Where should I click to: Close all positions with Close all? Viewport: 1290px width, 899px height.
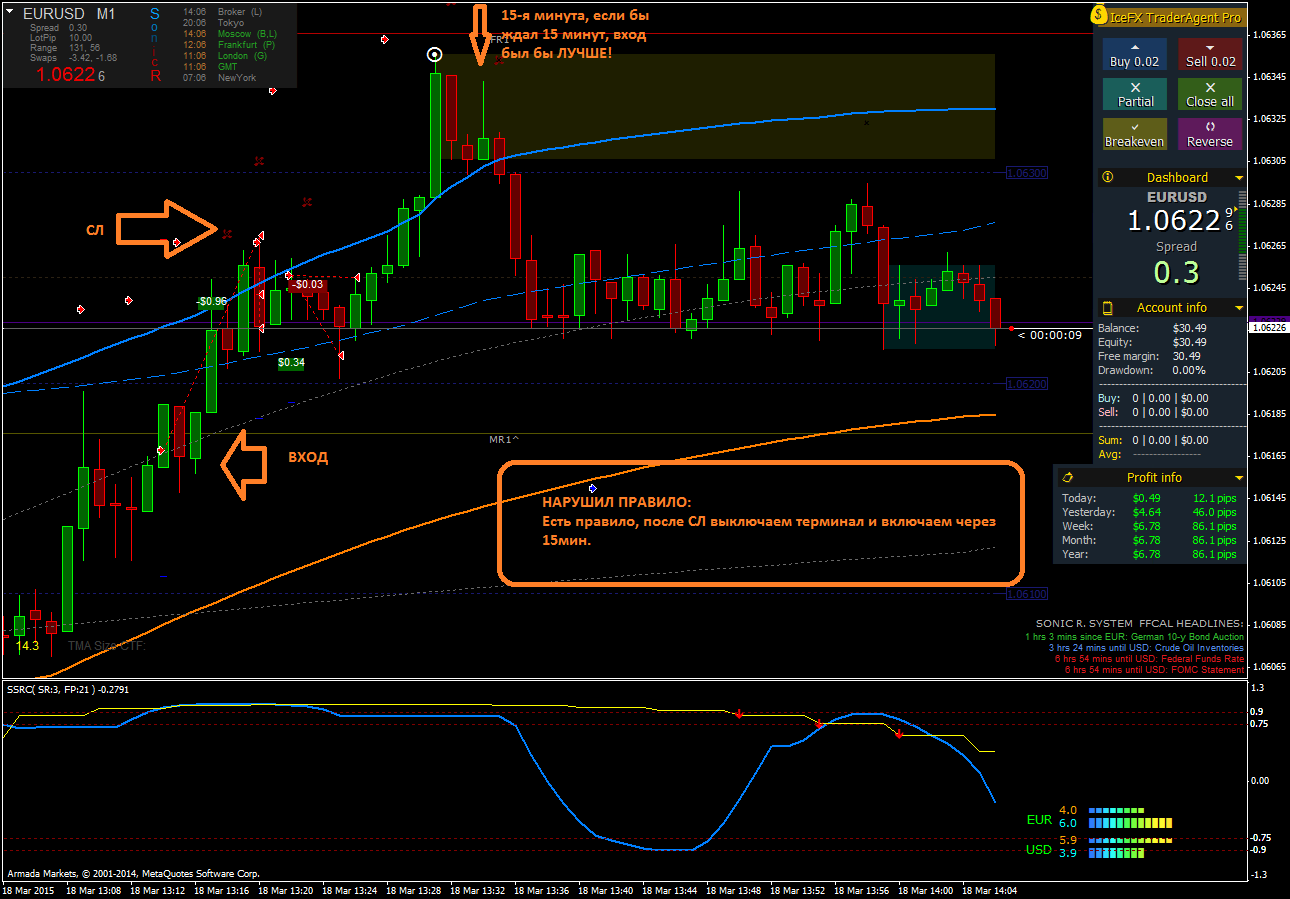(x=1210, y=94)
